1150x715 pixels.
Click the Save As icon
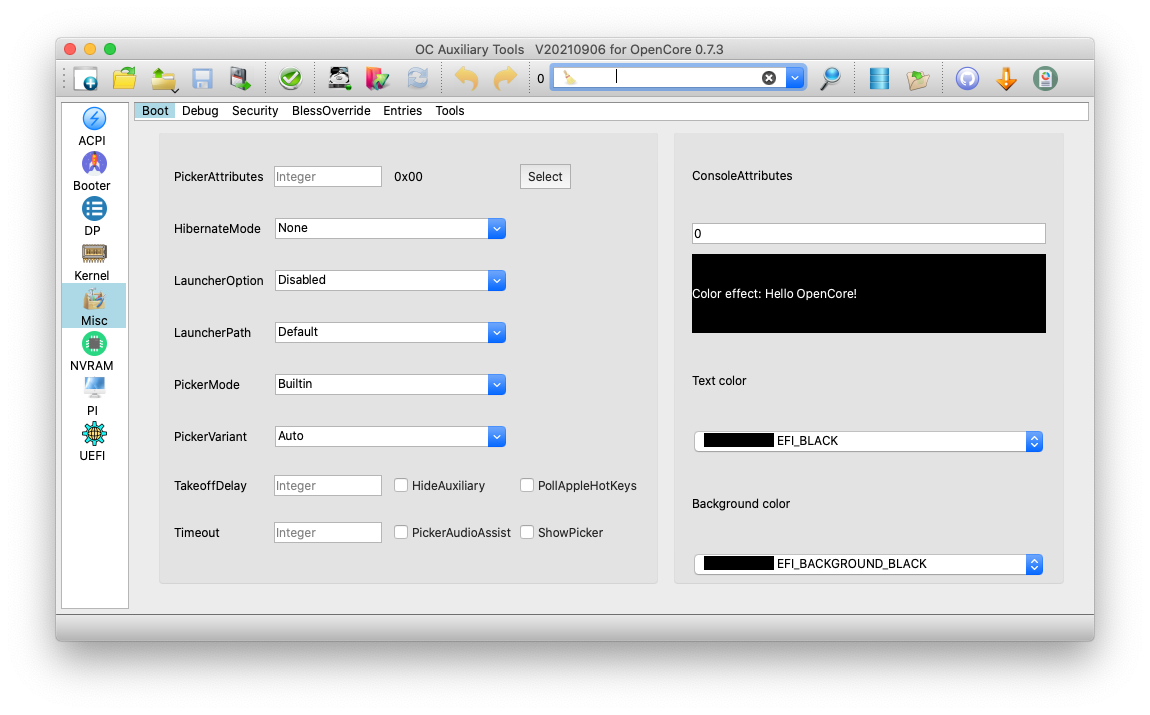[241, 78]
